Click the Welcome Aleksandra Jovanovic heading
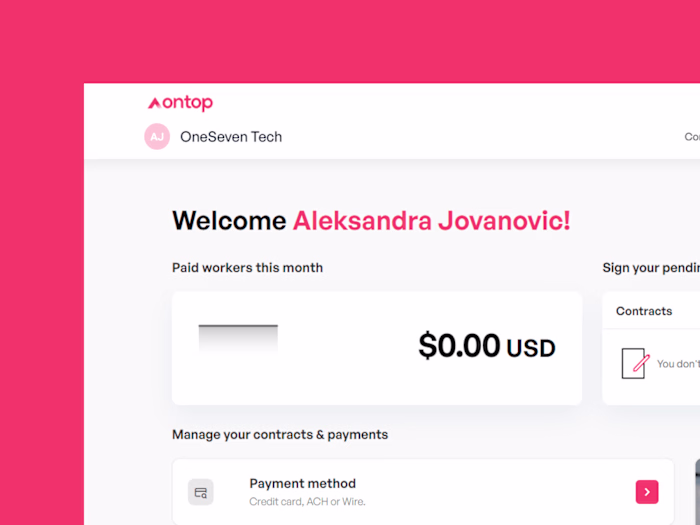 click(x=371, y=221)
